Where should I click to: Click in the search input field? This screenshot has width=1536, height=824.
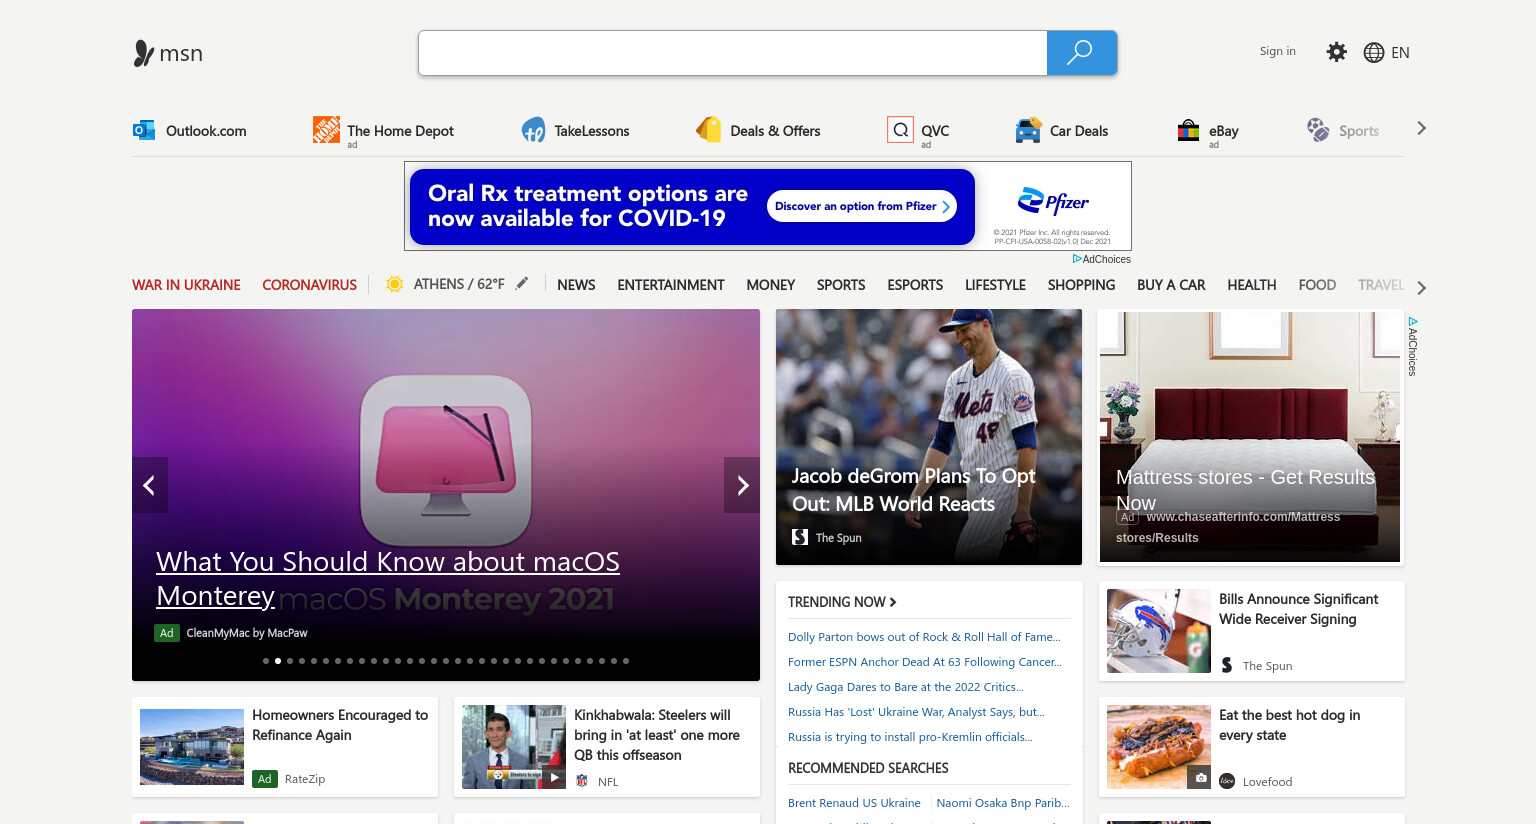pos(733,53)
